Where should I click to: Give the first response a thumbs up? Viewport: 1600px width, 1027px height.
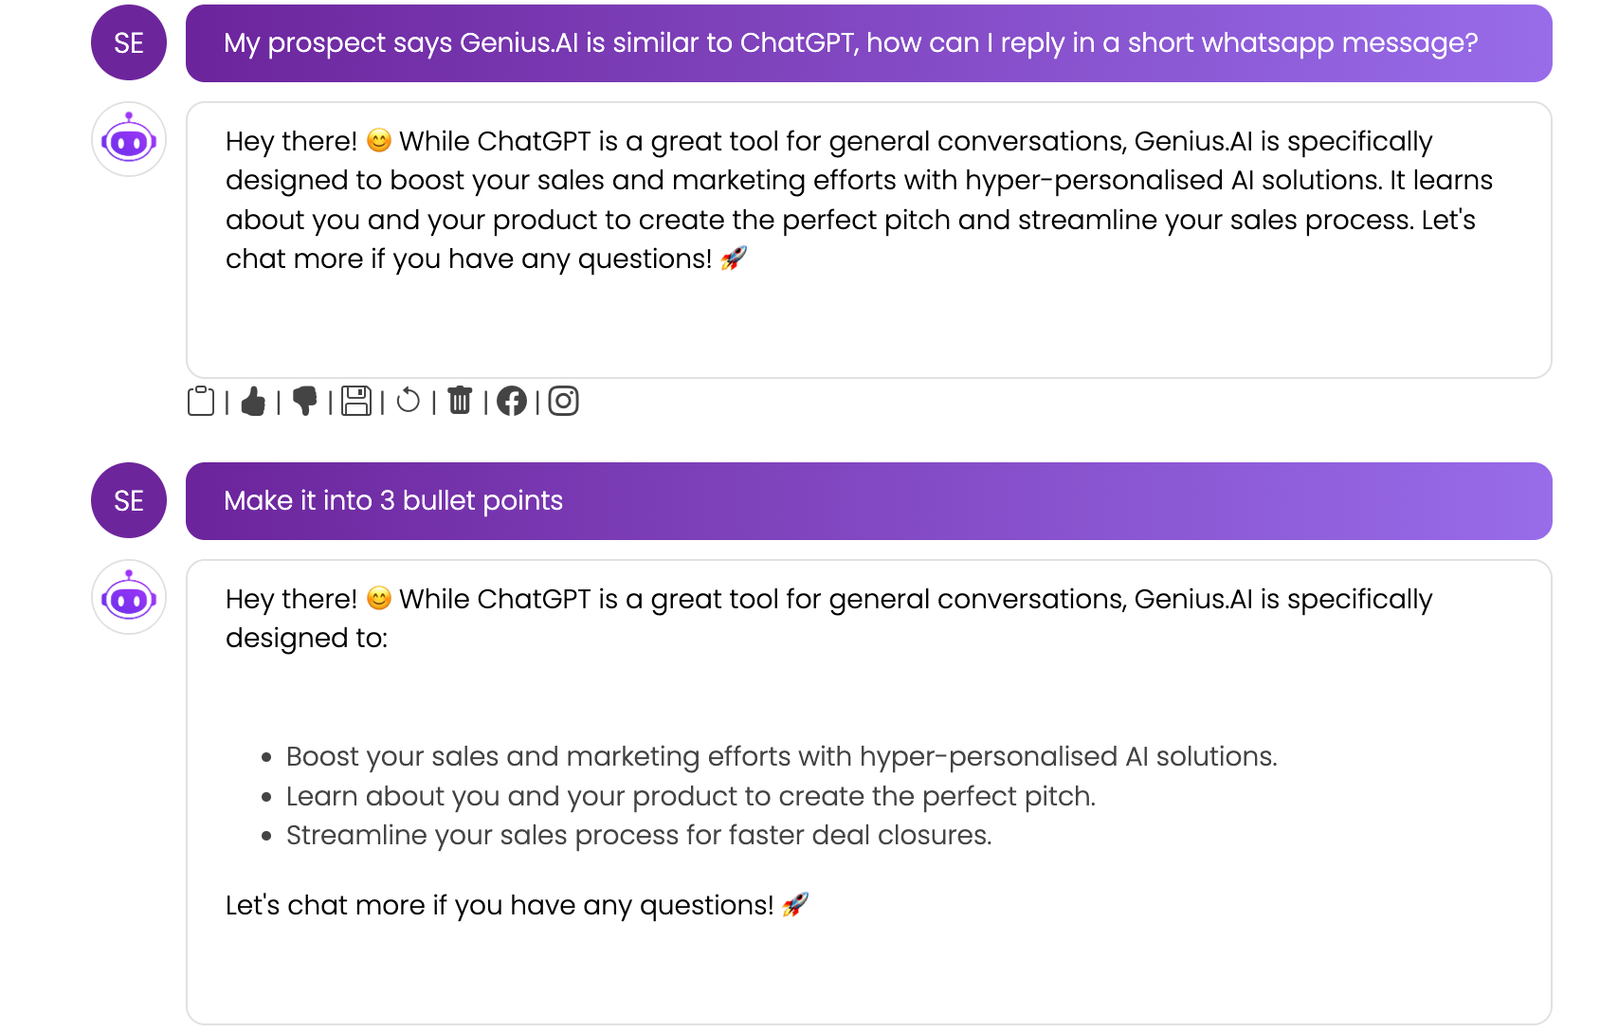253,401
